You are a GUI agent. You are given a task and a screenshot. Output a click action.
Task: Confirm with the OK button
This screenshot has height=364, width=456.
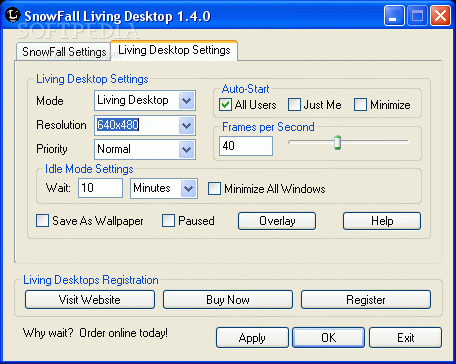(328, 338)
